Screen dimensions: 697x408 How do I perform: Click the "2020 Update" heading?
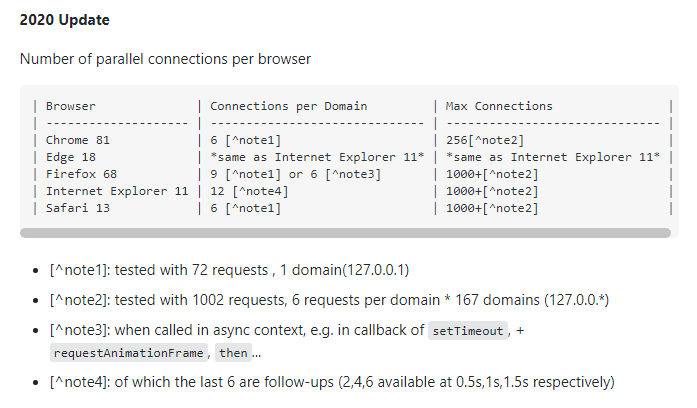point(64,20)
